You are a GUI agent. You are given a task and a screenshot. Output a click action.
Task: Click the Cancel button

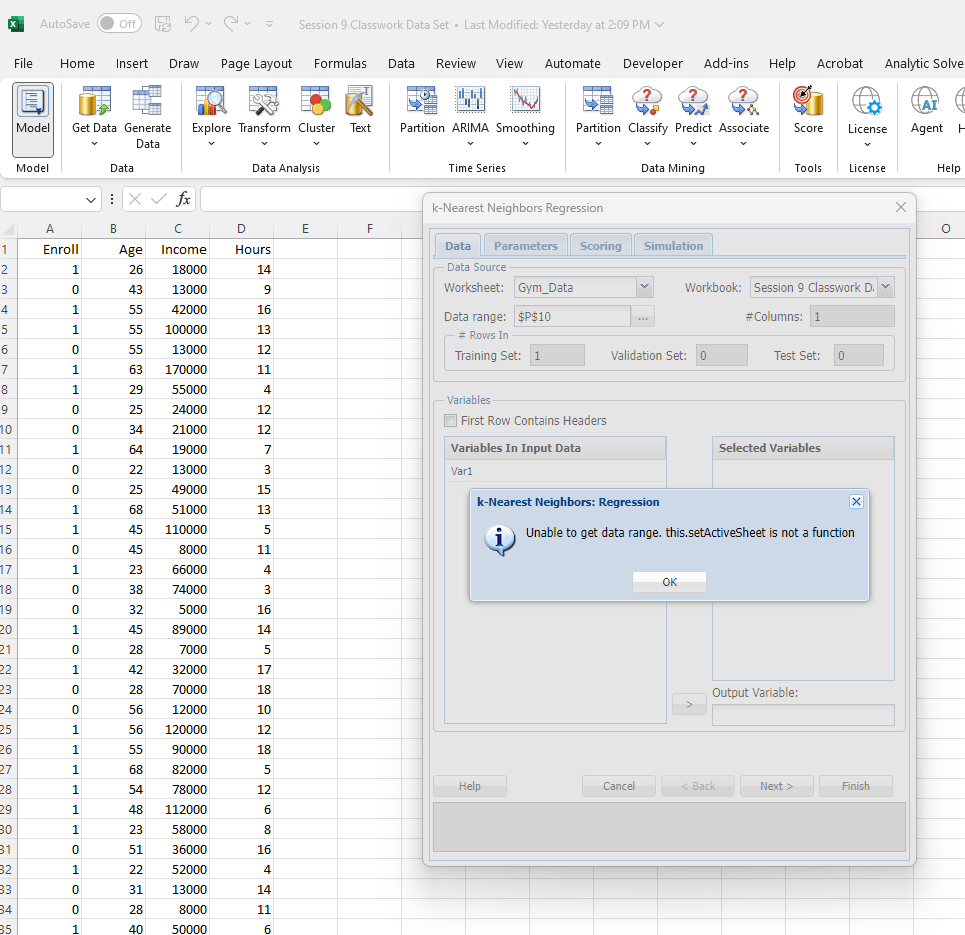coord(619,786)
